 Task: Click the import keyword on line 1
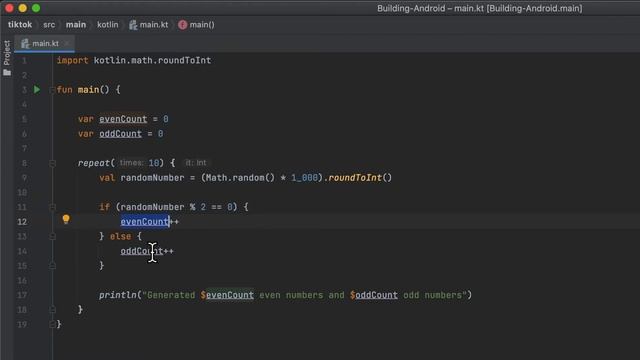point(72,60)
